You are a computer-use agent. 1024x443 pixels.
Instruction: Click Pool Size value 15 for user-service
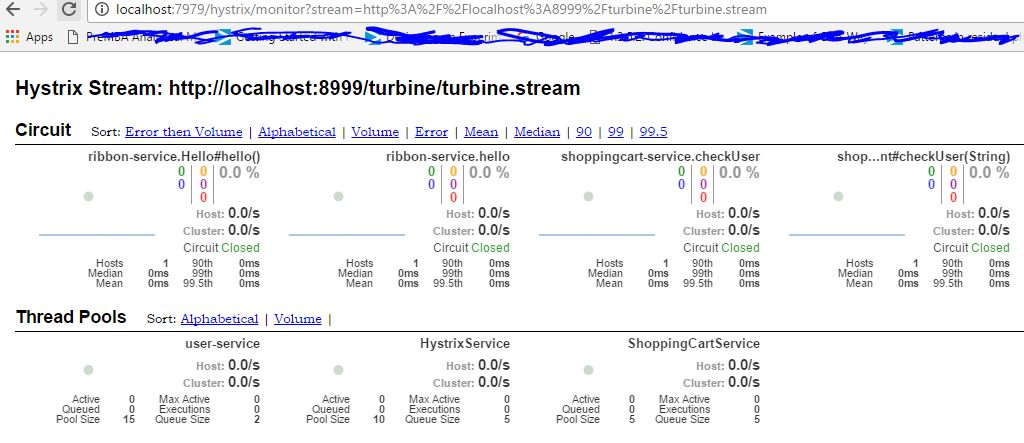(x=129, y=419)
